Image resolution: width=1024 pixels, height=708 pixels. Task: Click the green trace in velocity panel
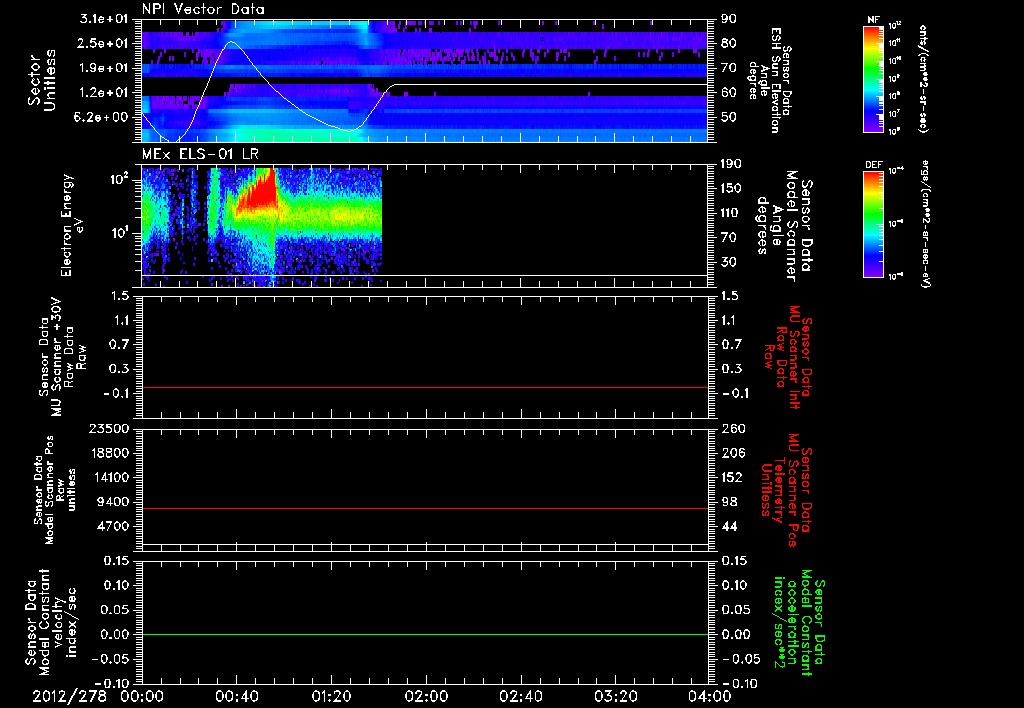[x=425, y=634]
